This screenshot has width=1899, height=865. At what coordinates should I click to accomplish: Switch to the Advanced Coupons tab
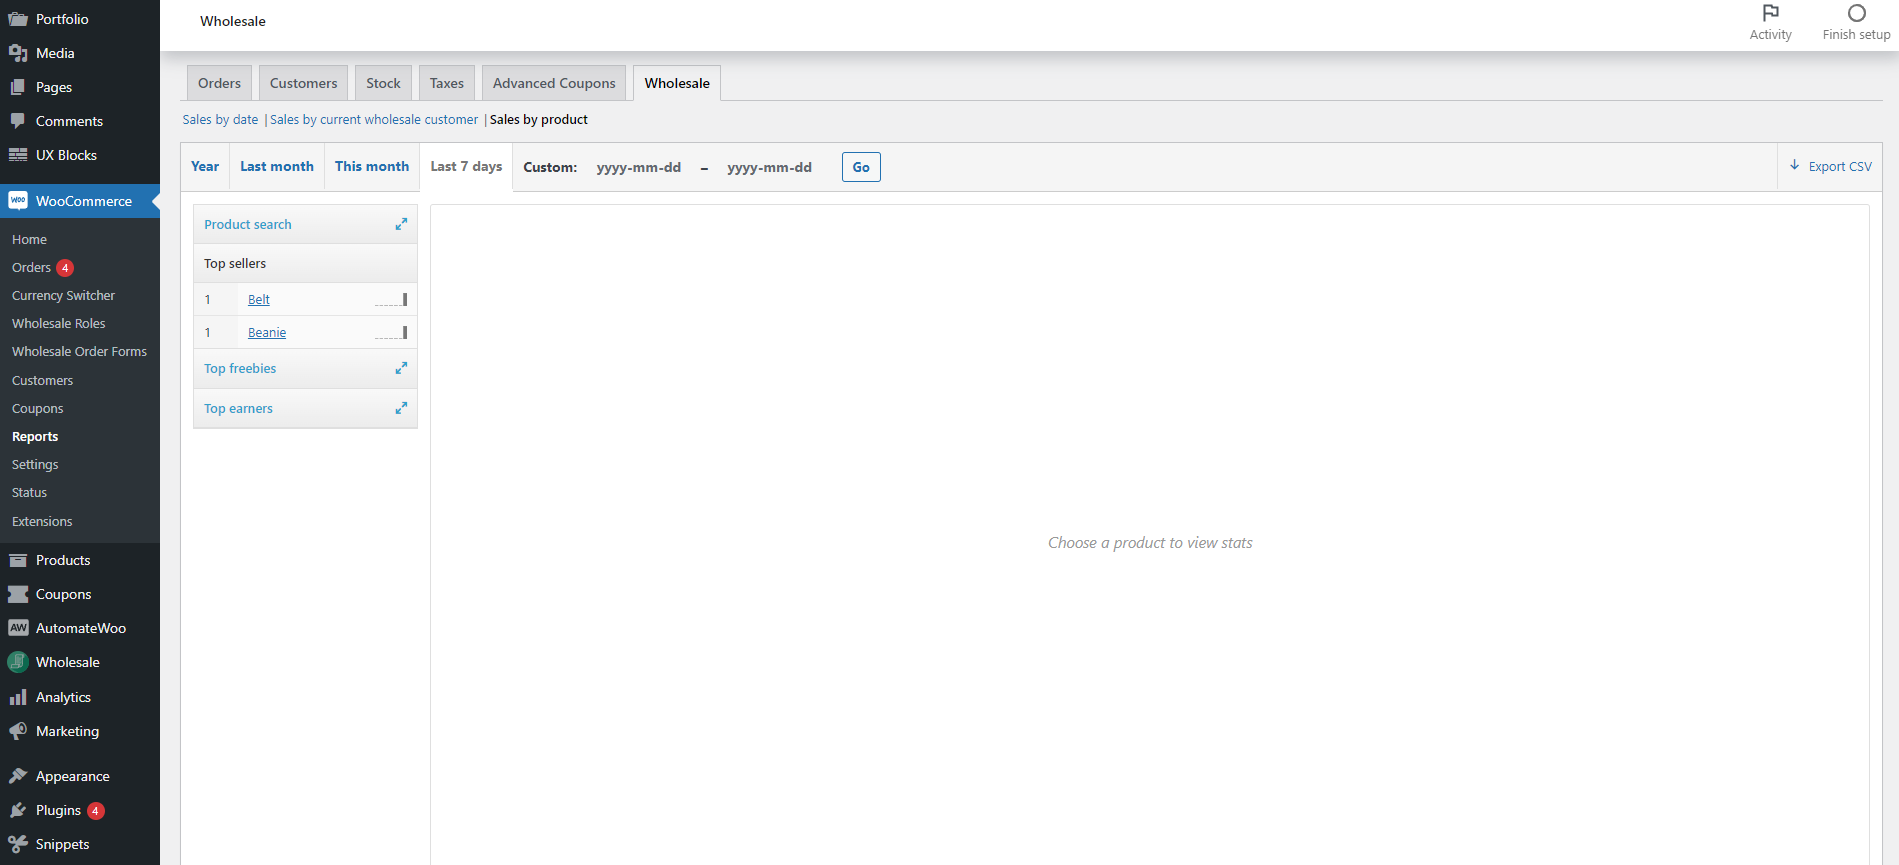(554, 83)
